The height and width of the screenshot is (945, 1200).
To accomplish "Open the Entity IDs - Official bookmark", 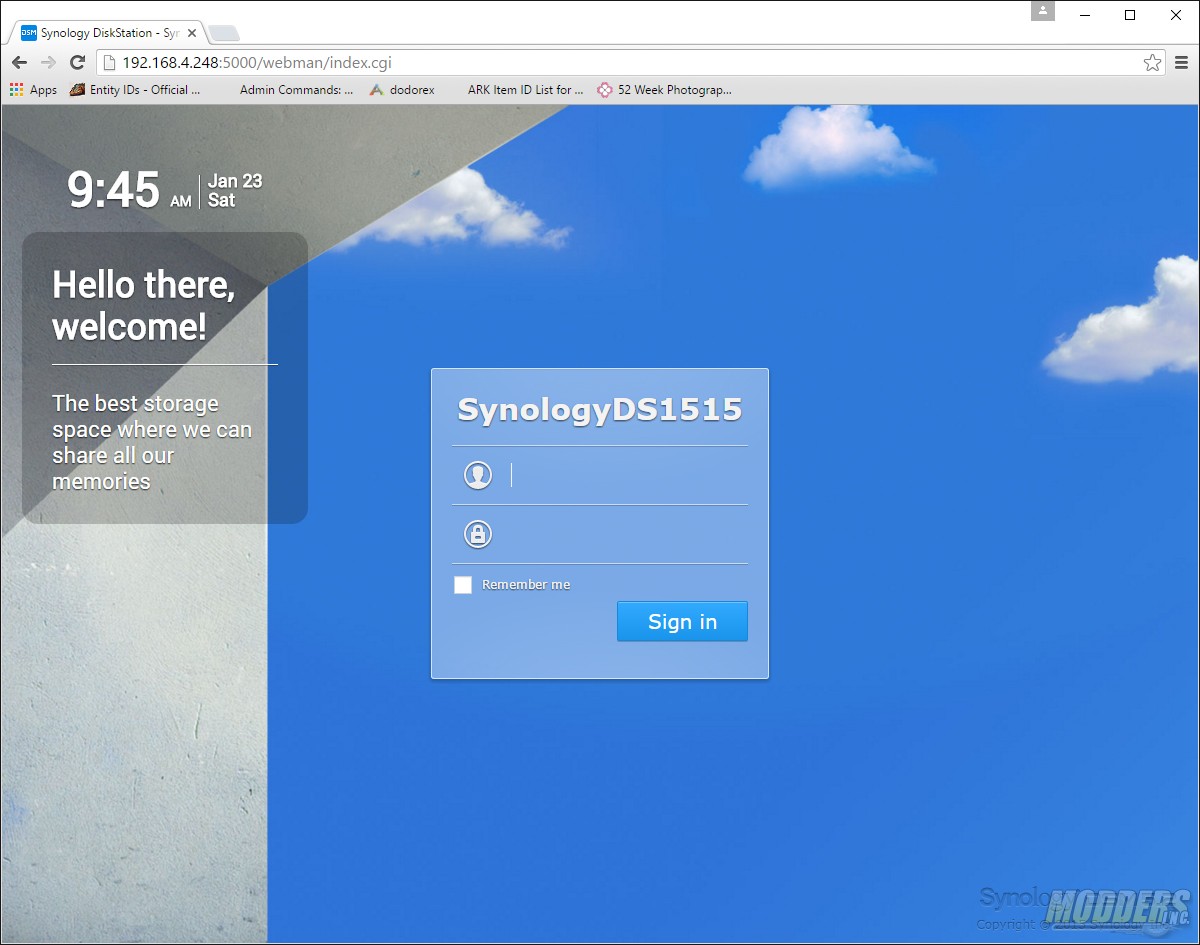I will pyautogui.click(x=135, y=90).
